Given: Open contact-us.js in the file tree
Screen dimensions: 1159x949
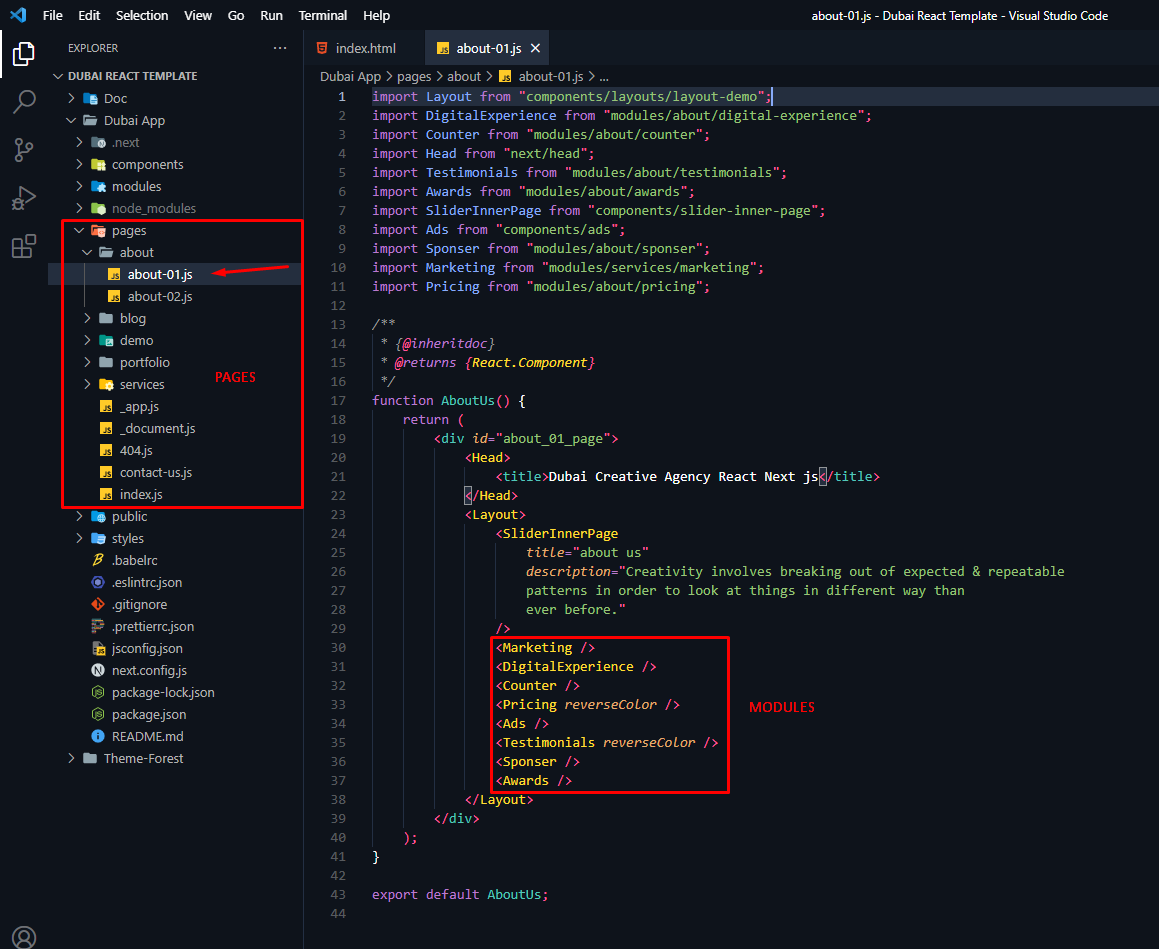Looking at the screenshot, I should 156,472.
